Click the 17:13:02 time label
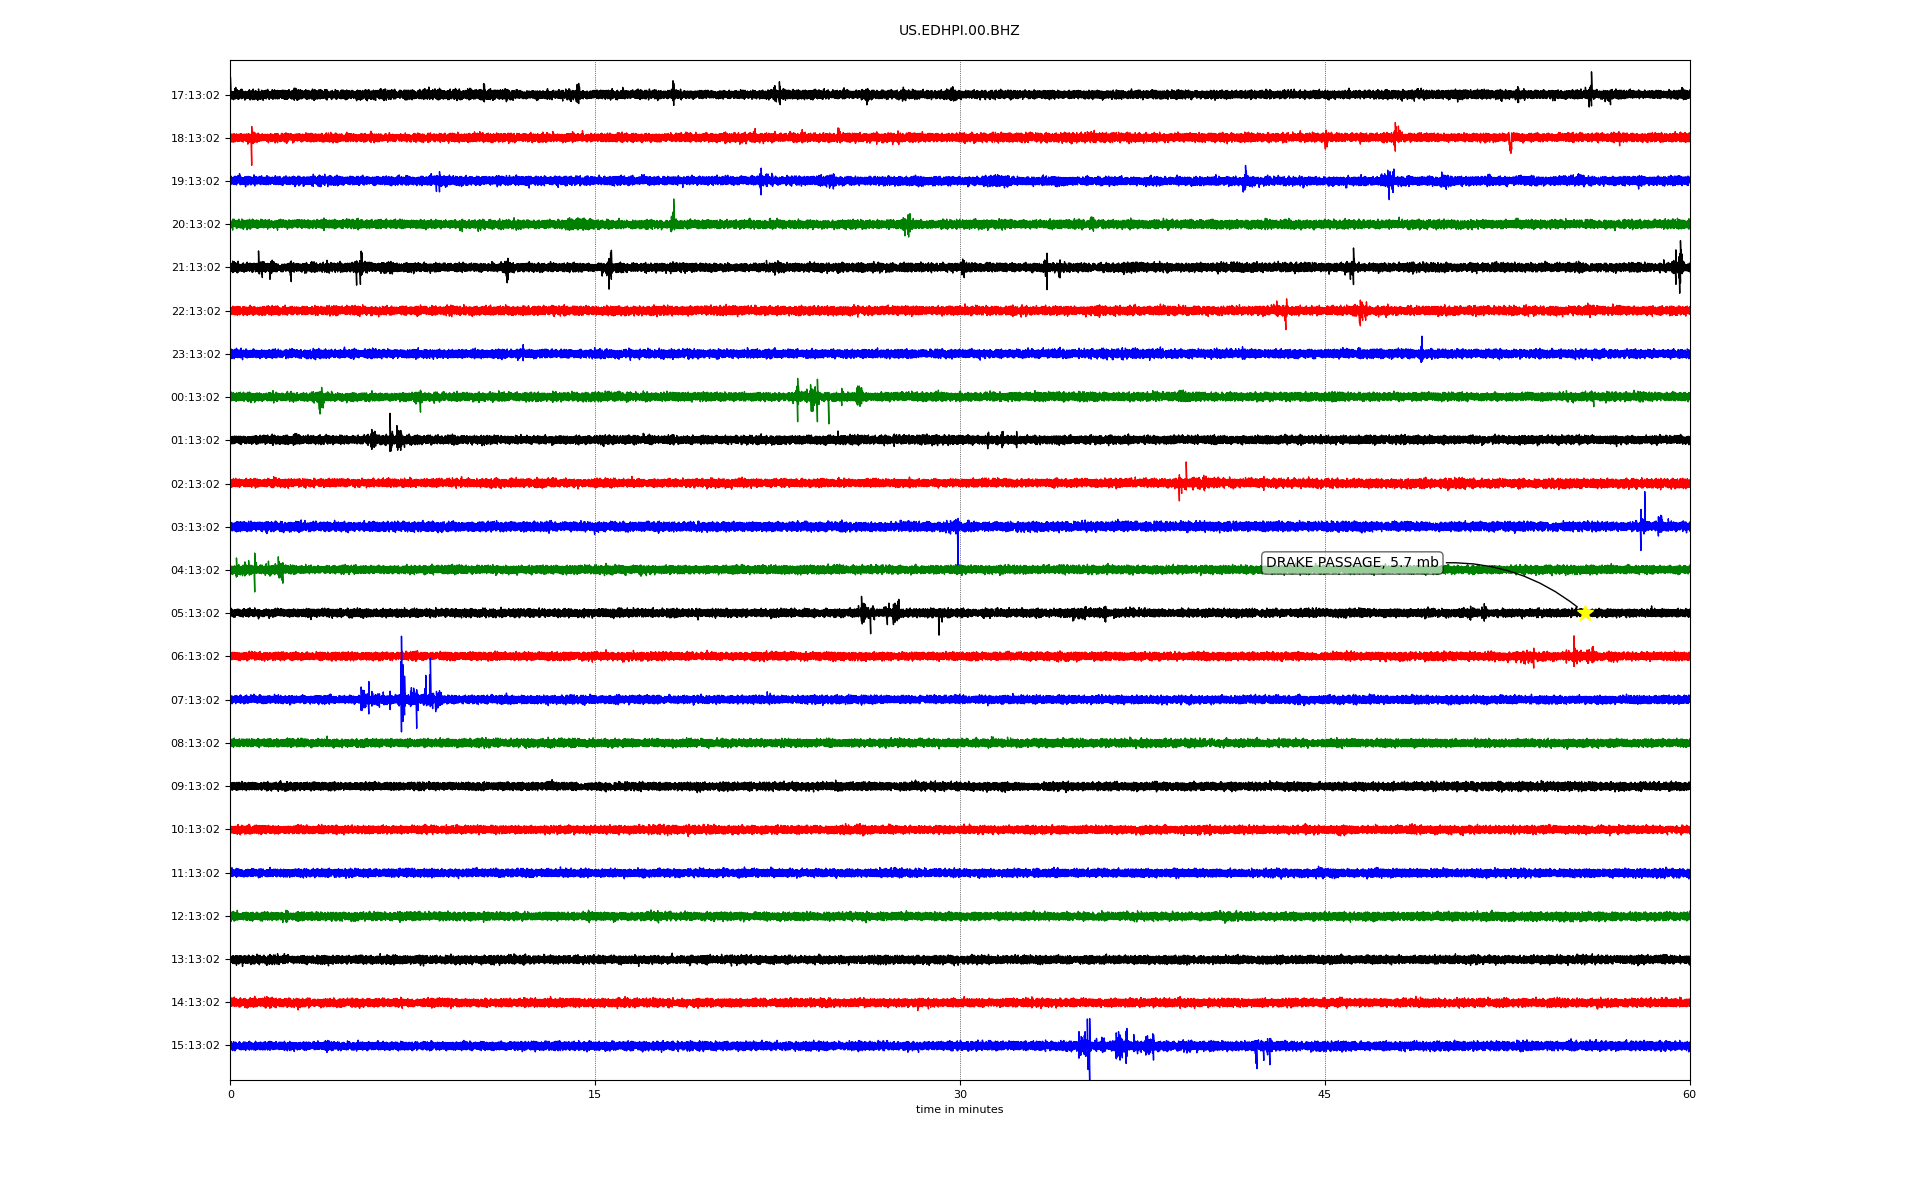The height and width of the screenshot is (1200, 1920). pyautogui.click(x=195, y=96)
